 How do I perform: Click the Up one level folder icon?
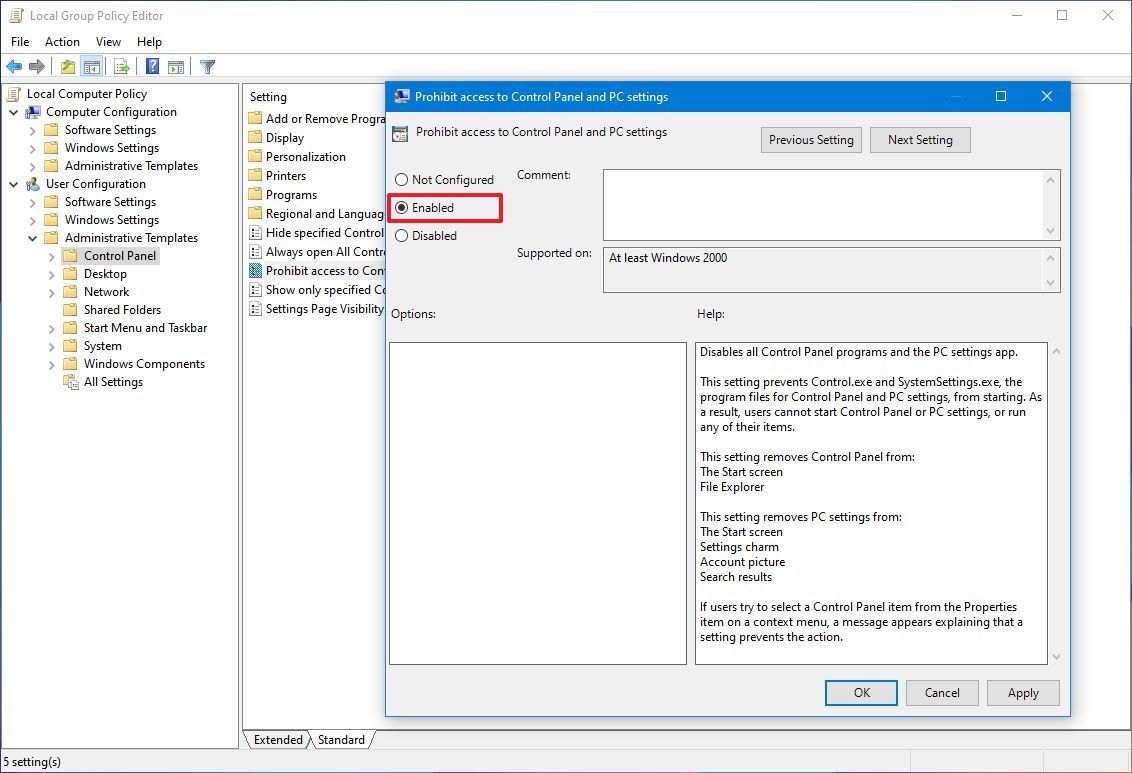[66, 66]
